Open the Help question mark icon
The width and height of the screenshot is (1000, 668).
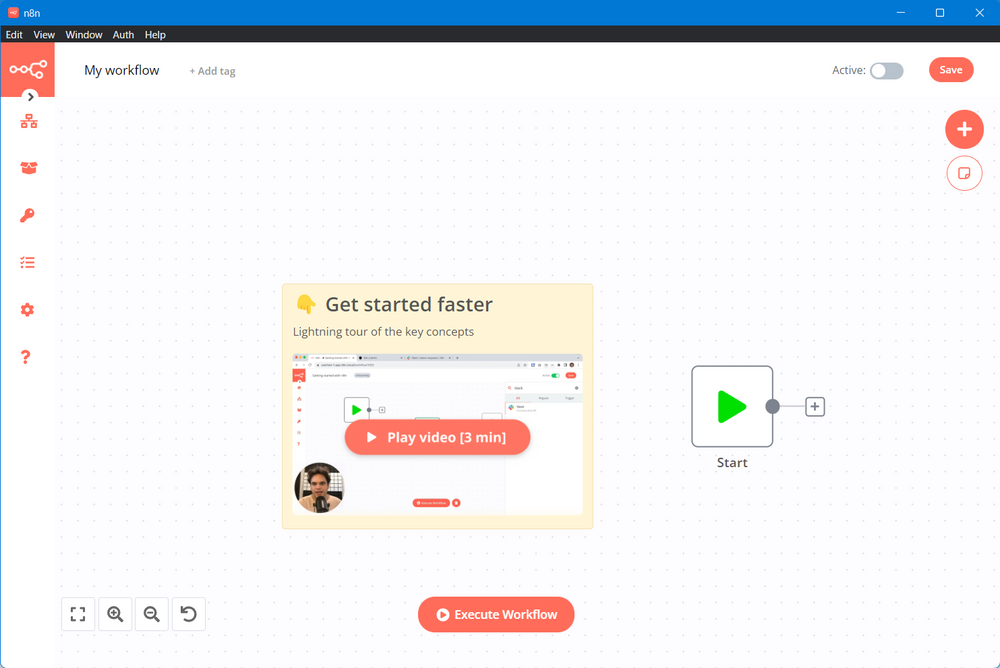click(27, 357)
